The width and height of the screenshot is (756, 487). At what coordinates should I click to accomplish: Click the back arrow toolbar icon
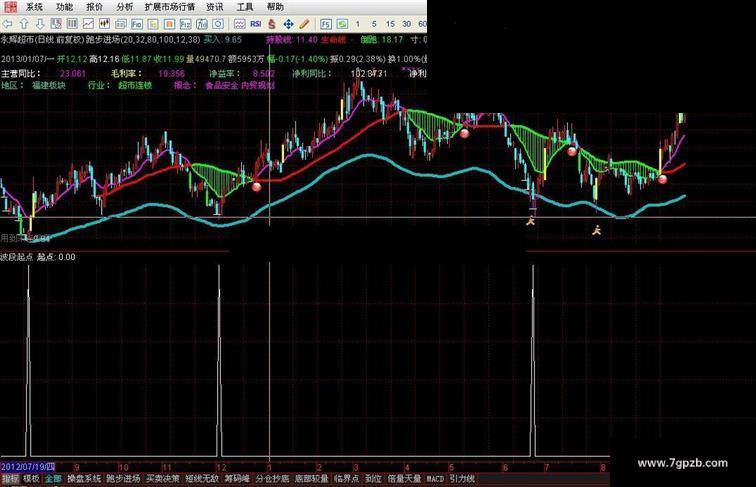7,24
